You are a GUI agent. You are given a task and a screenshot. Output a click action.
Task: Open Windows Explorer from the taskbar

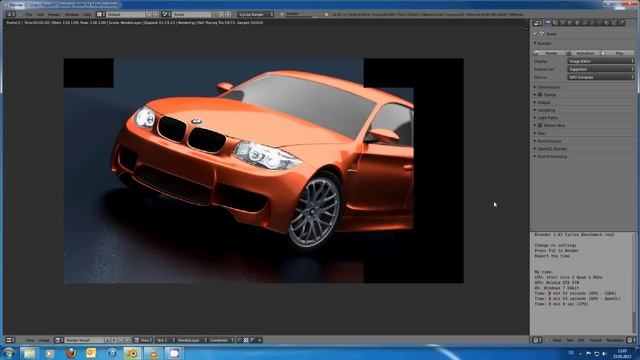[x=29, y=353]
